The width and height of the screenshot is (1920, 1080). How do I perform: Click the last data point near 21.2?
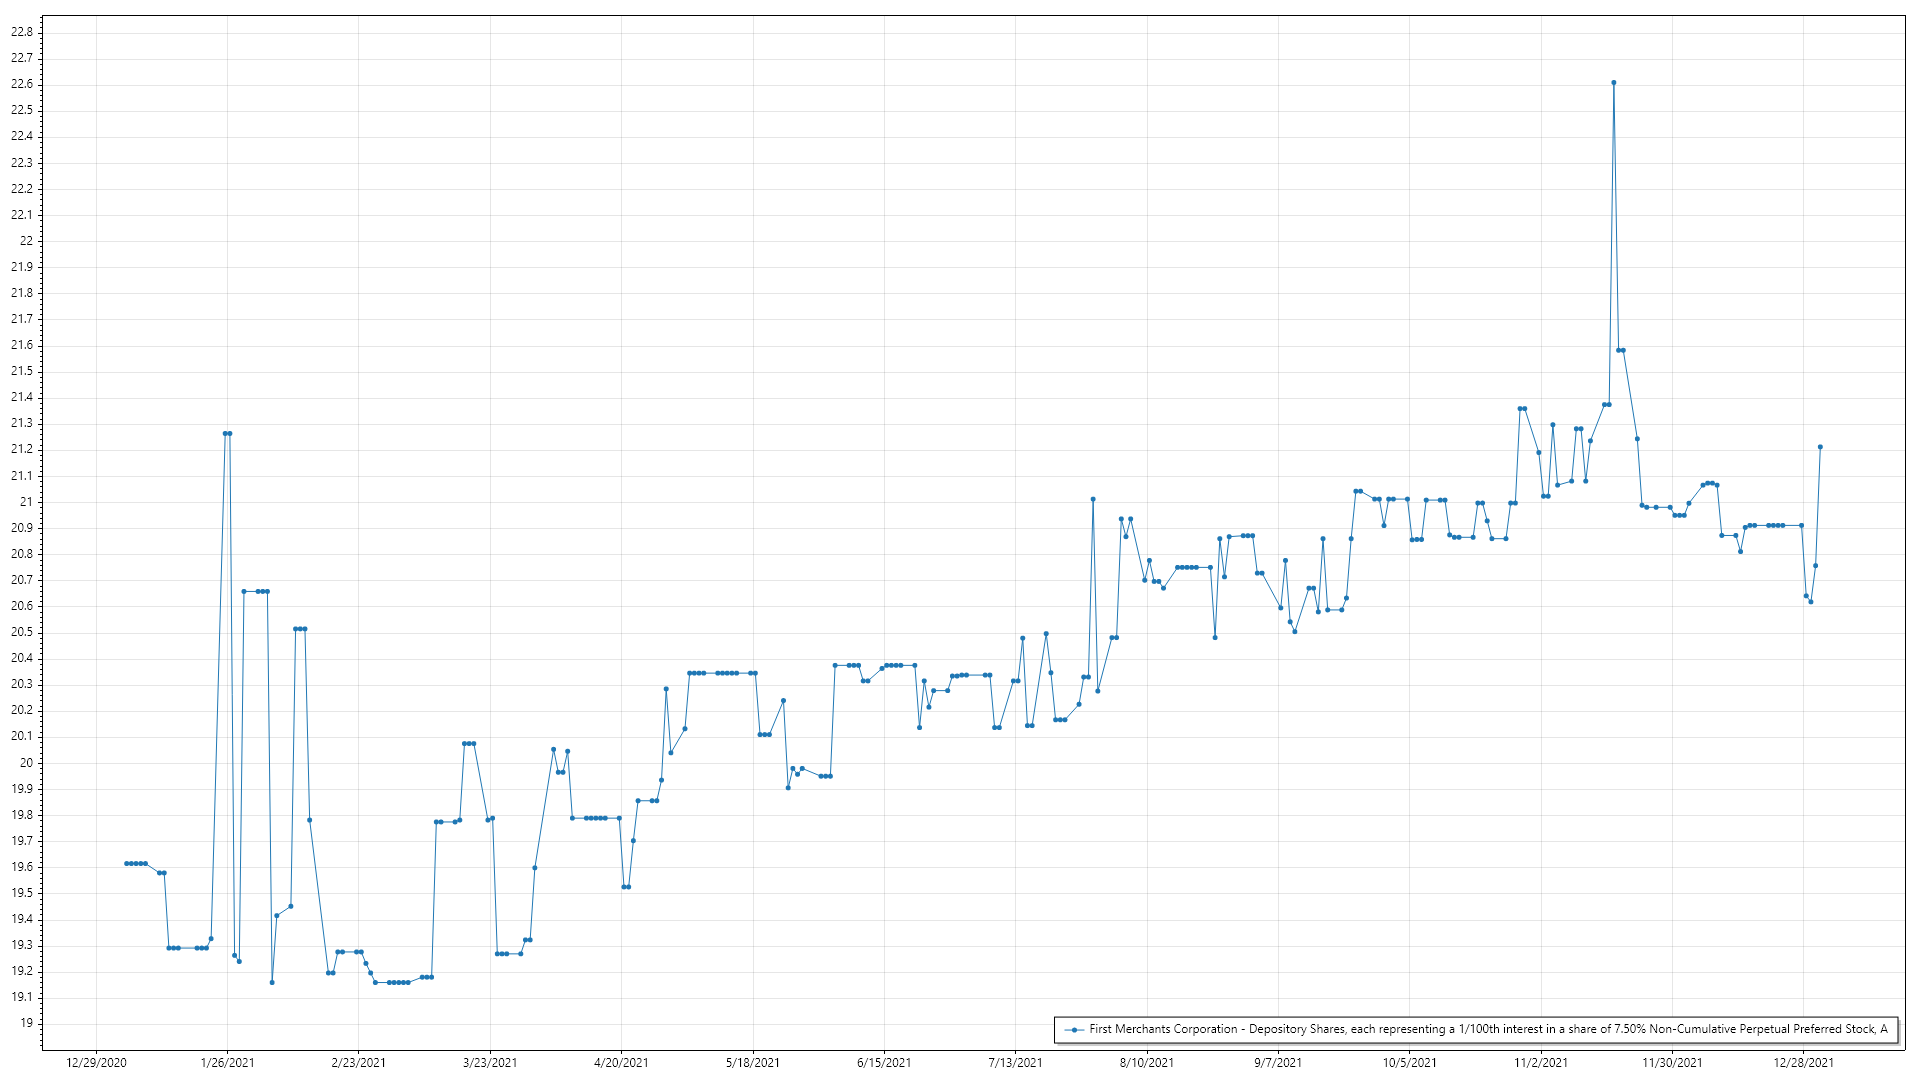click(1820, 447)
